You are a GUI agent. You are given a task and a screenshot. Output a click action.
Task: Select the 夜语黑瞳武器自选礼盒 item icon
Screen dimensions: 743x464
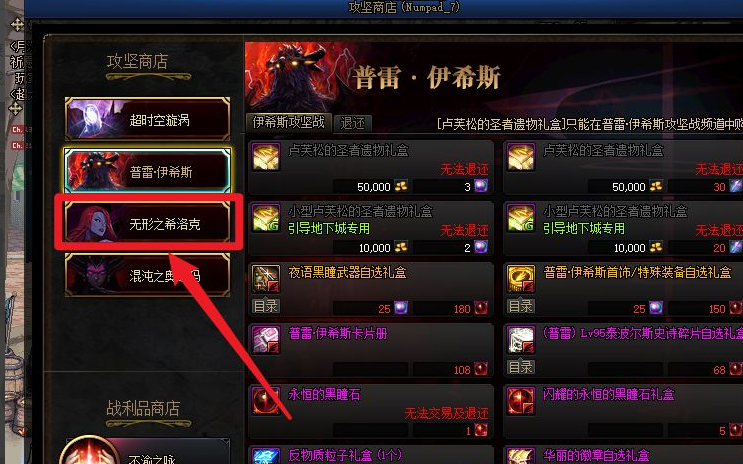click(x=266, y=279)
